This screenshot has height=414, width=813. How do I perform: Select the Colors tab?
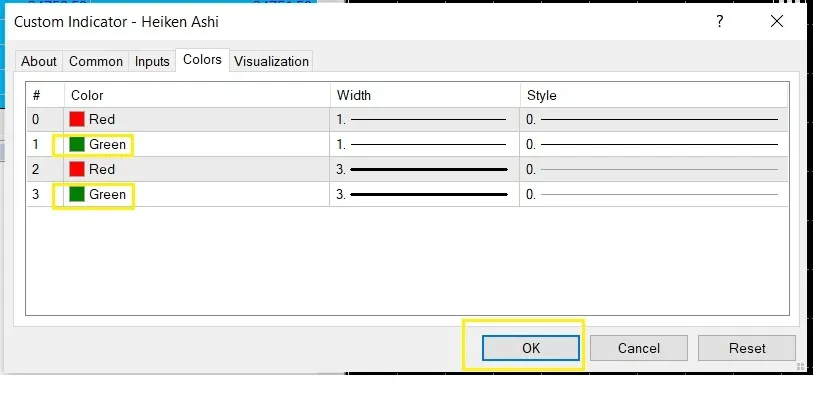[202, 60]
